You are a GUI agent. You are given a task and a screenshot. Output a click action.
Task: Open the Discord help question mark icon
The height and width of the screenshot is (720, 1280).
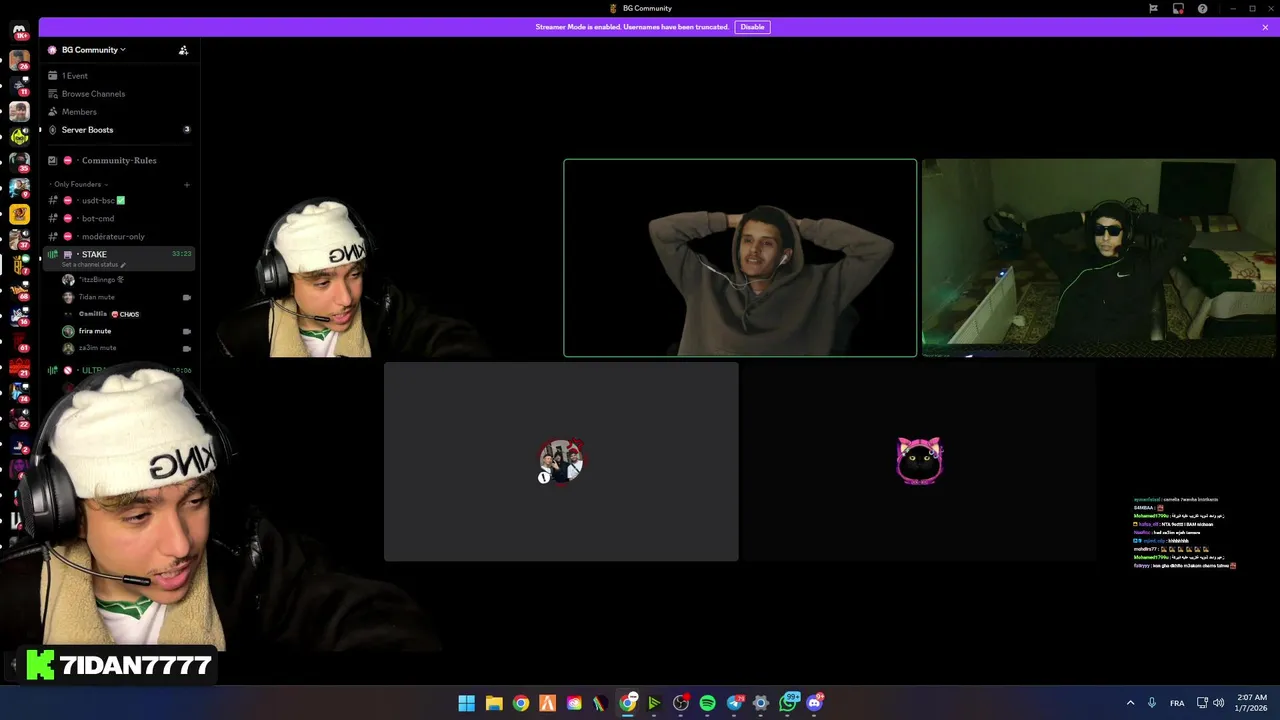(1202, 8)
